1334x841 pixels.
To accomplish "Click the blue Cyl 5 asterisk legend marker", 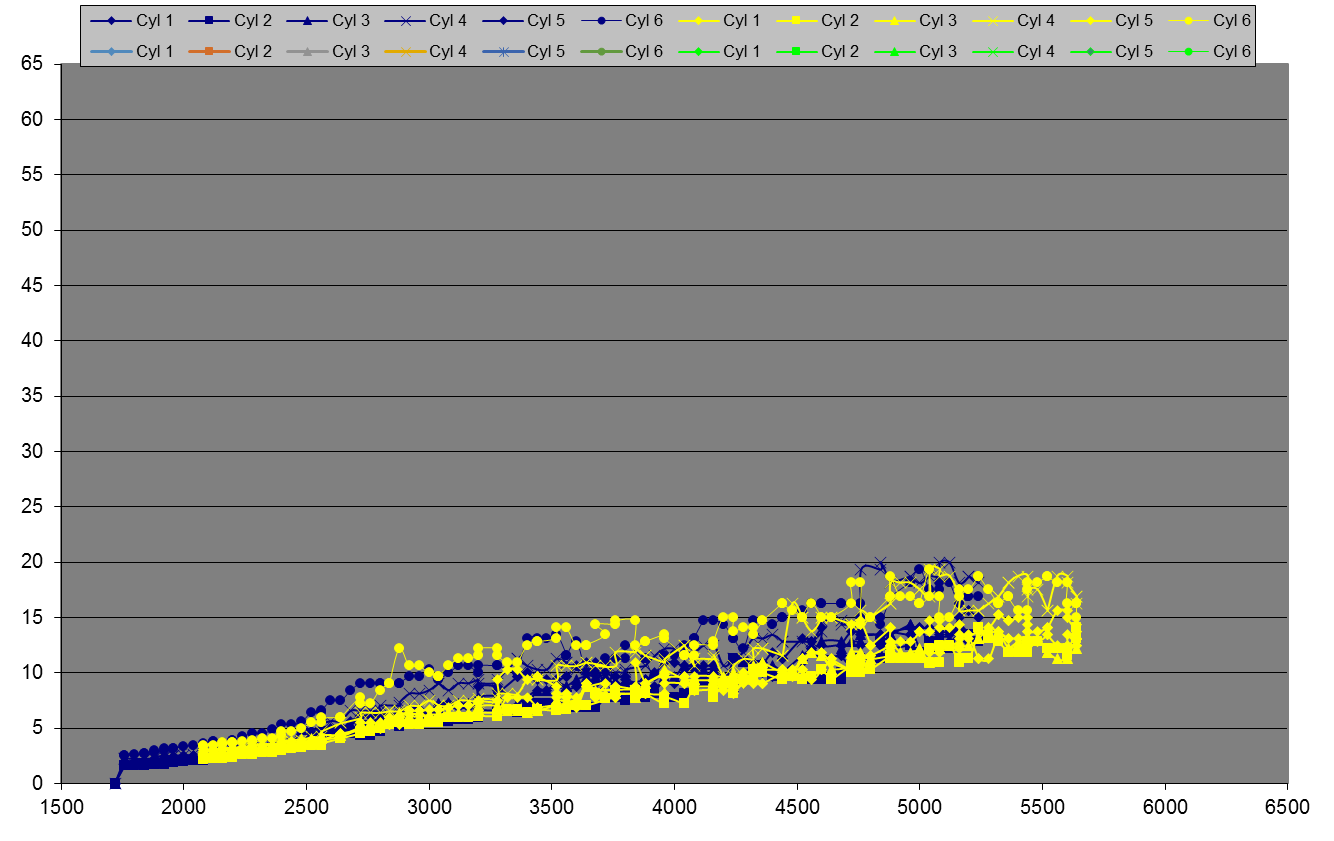I will click(x=503, y=51).
